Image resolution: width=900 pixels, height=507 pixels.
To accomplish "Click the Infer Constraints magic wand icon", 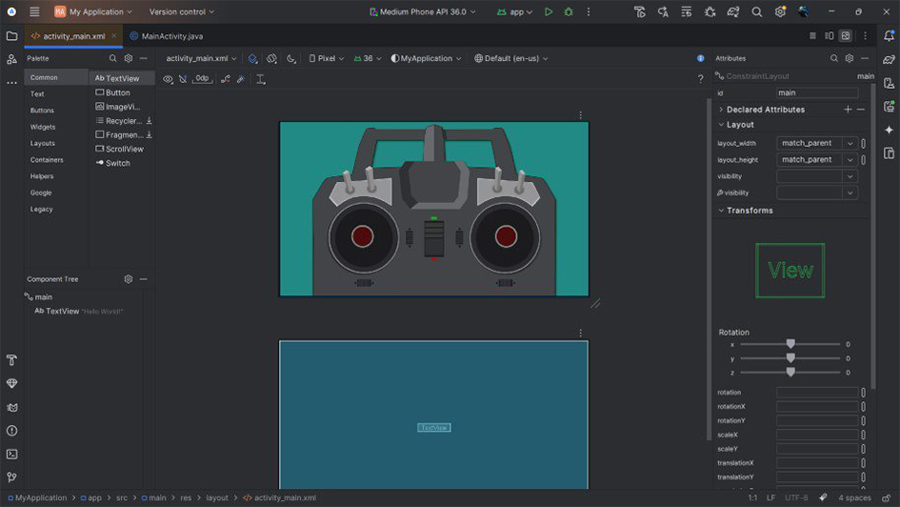I will (241, 79).
